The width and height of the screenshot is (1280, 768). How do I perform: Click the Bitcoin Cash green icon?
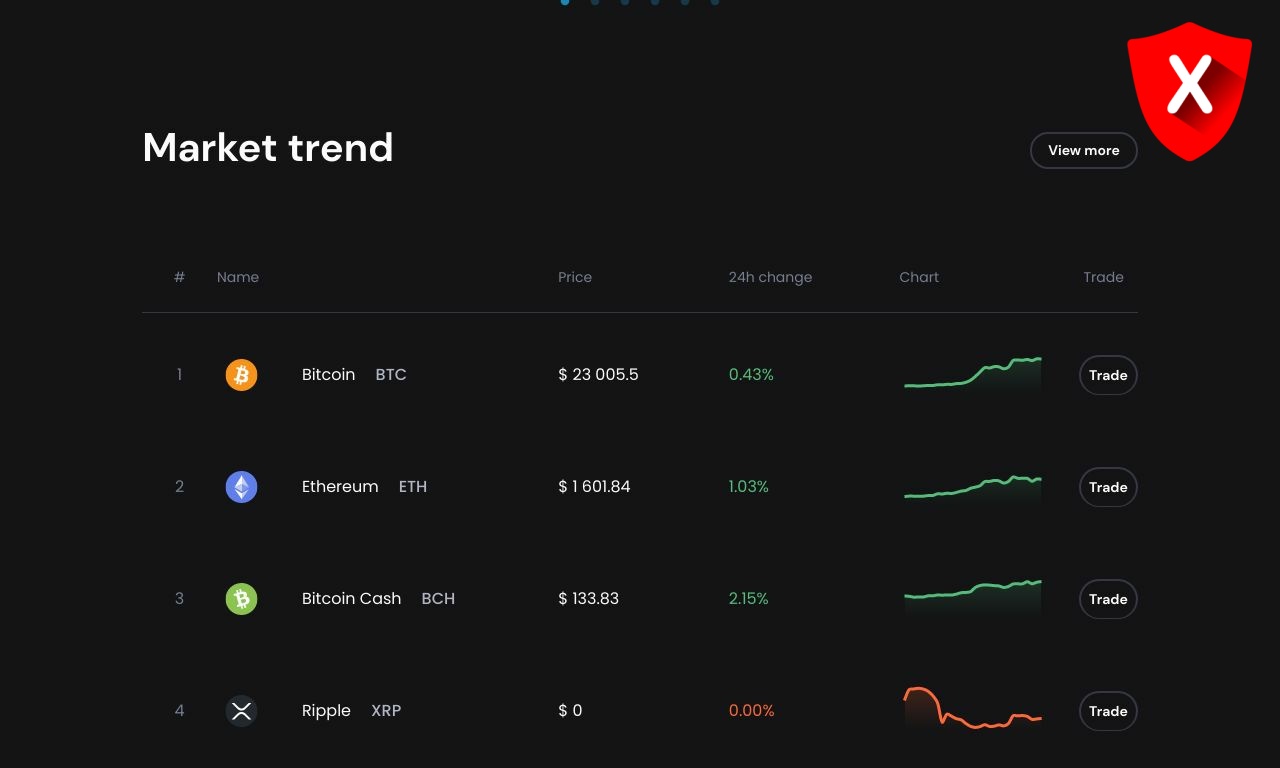pos(241,599)
